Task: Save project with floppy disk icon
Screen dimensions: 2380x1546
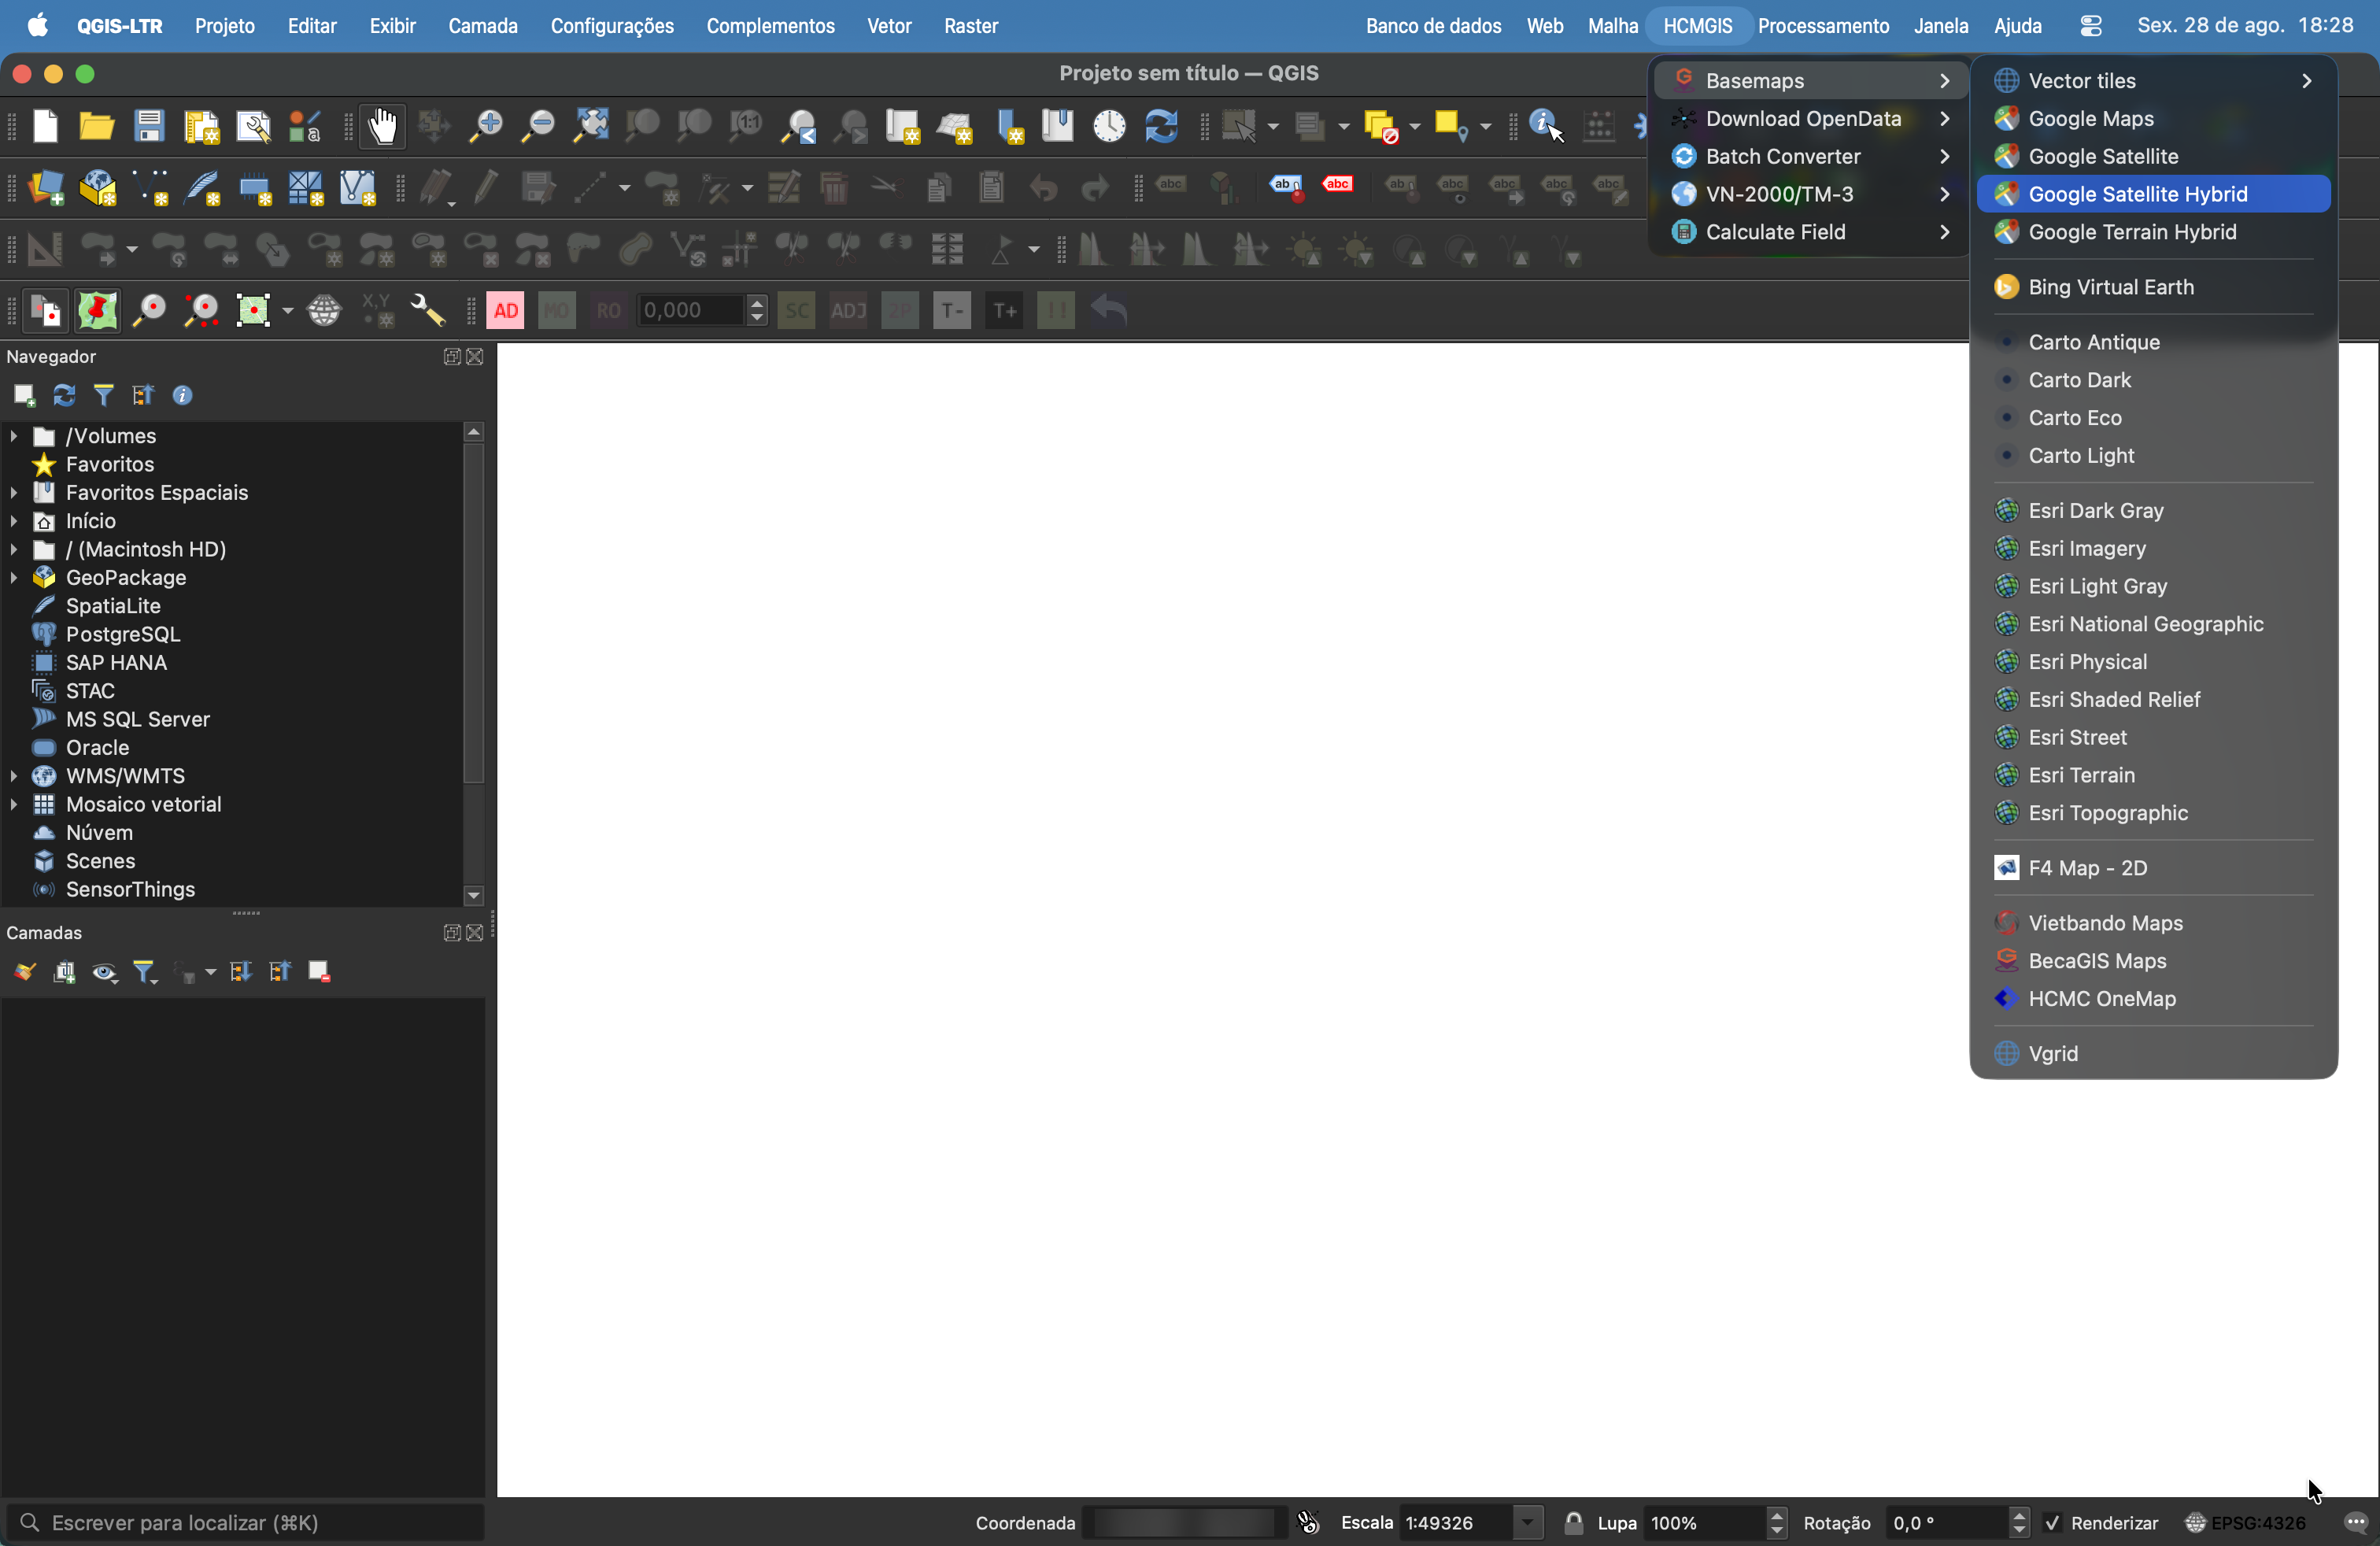Action: (x=149, y=127)
